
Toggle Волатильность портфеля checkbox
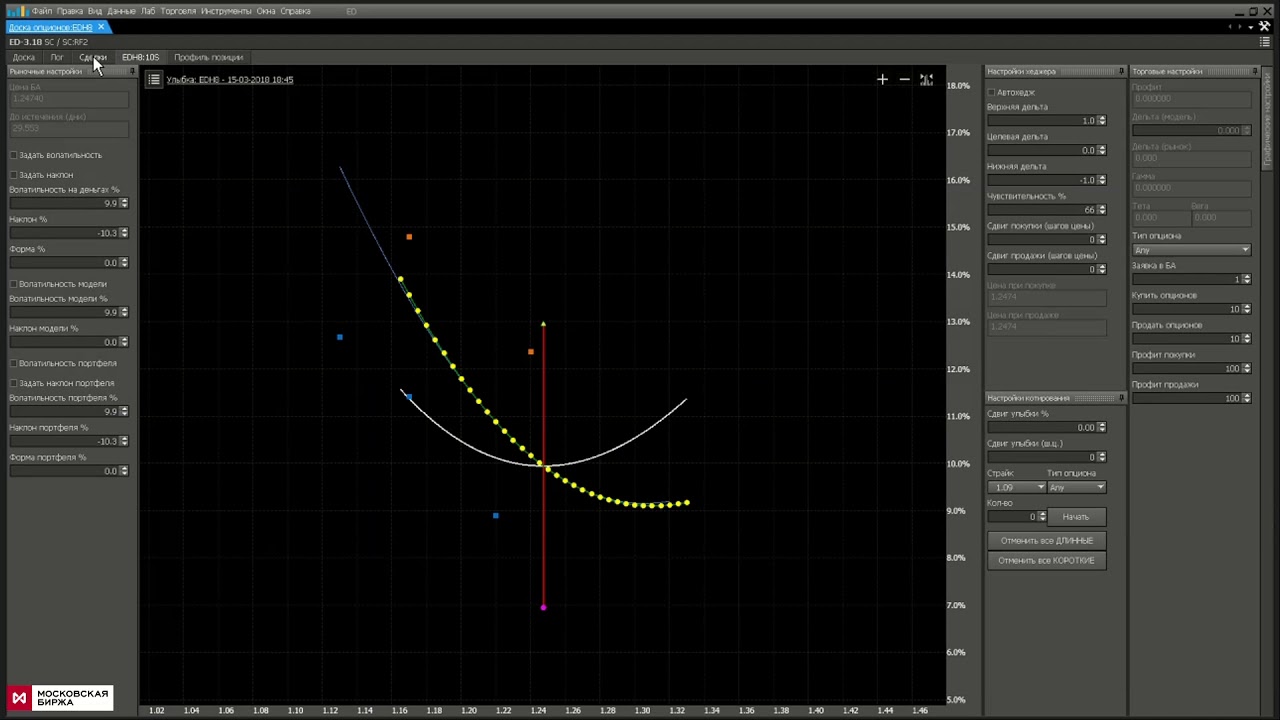pos(13,363)
